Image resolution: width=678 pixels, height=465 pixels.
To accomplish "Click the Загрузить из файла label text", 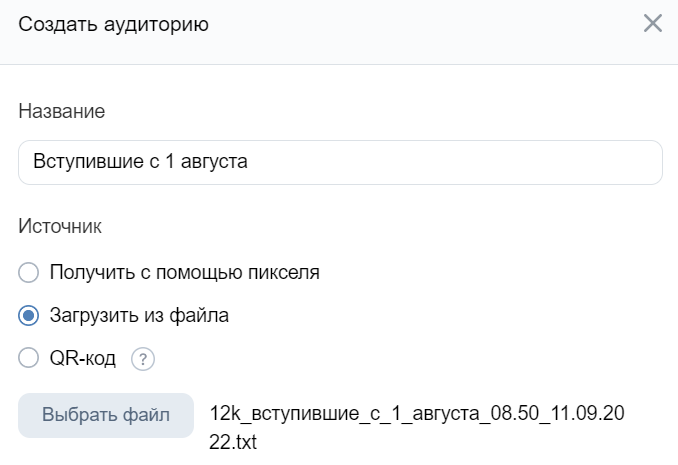I will [x=139, y=315].
